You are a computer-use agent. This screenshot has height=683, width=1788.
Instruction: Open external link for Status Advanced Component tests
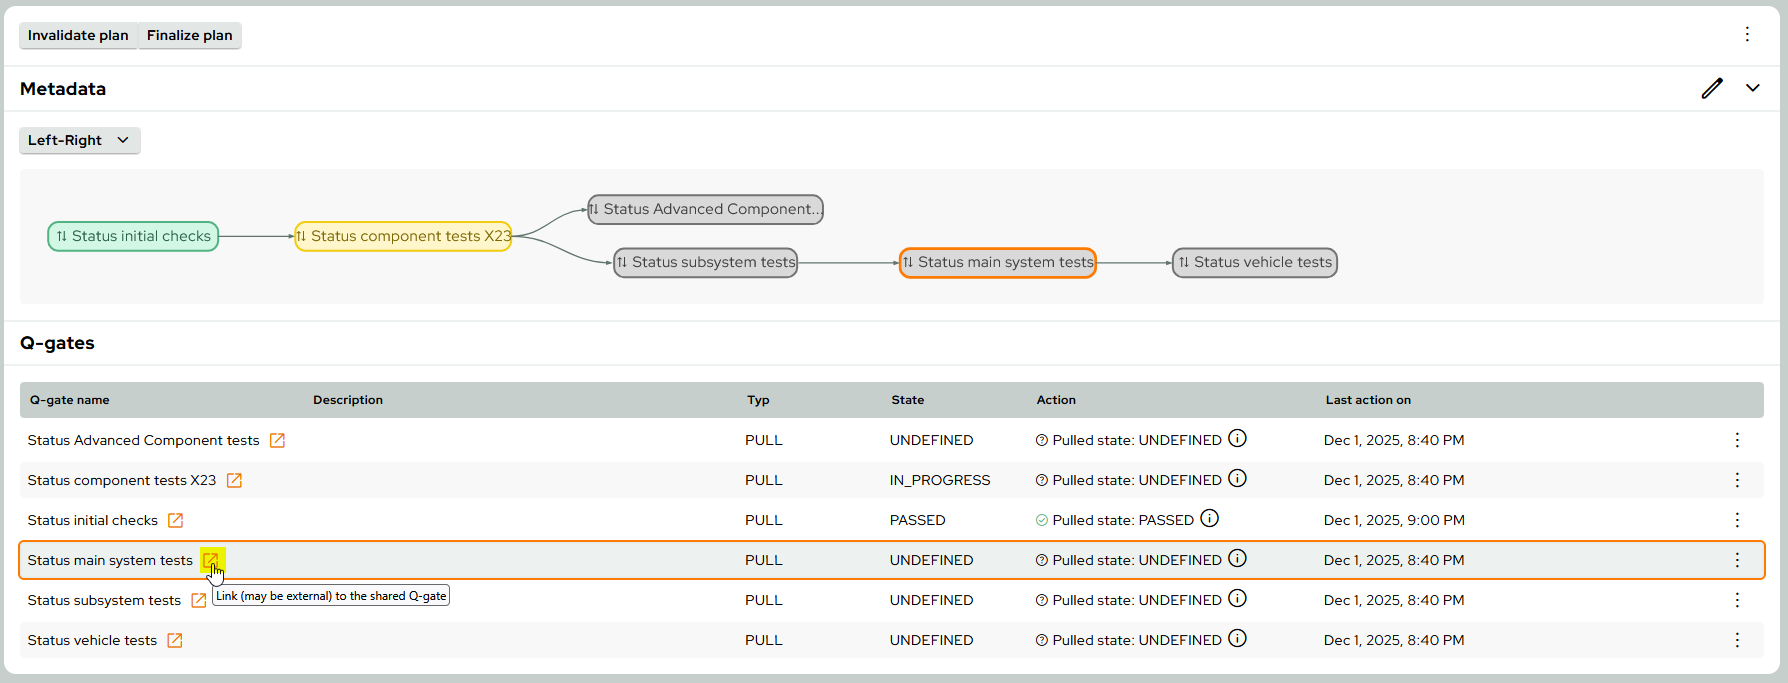point(277,440)
